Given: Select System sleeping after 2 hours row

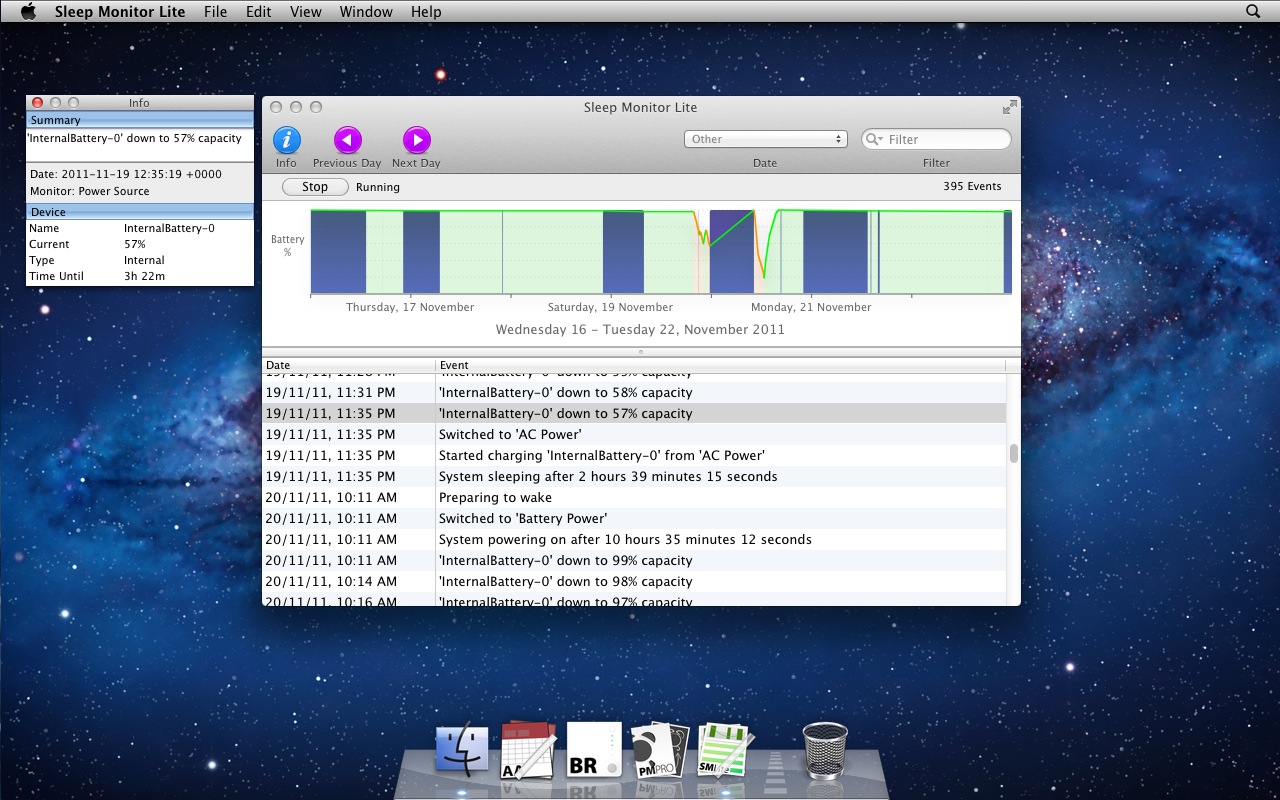Looking at the screenshot, I should tap(634, 476).
